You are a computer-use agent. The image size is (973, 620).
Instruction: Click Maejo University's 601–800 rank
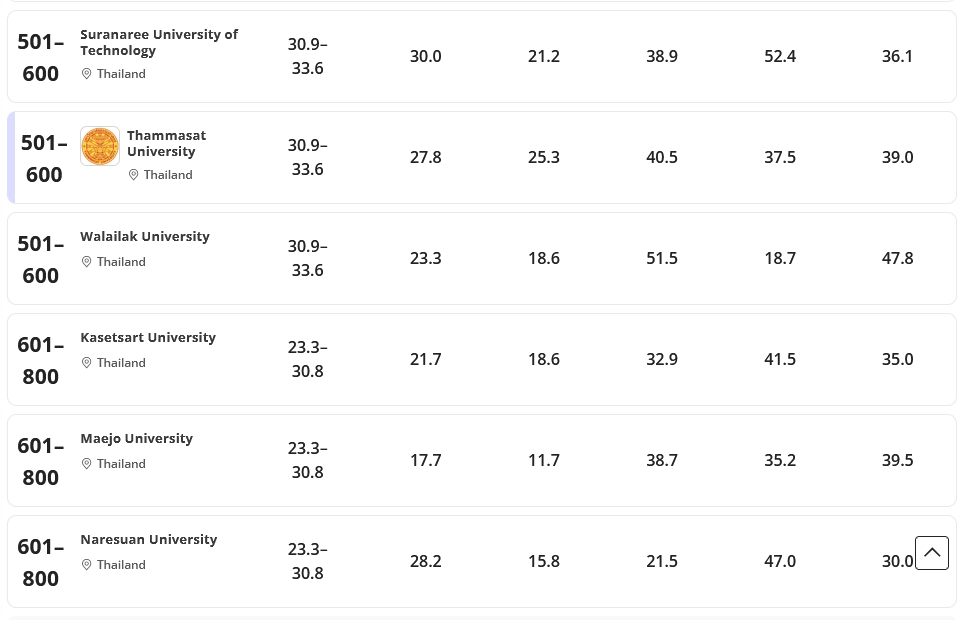click(40, 460)
